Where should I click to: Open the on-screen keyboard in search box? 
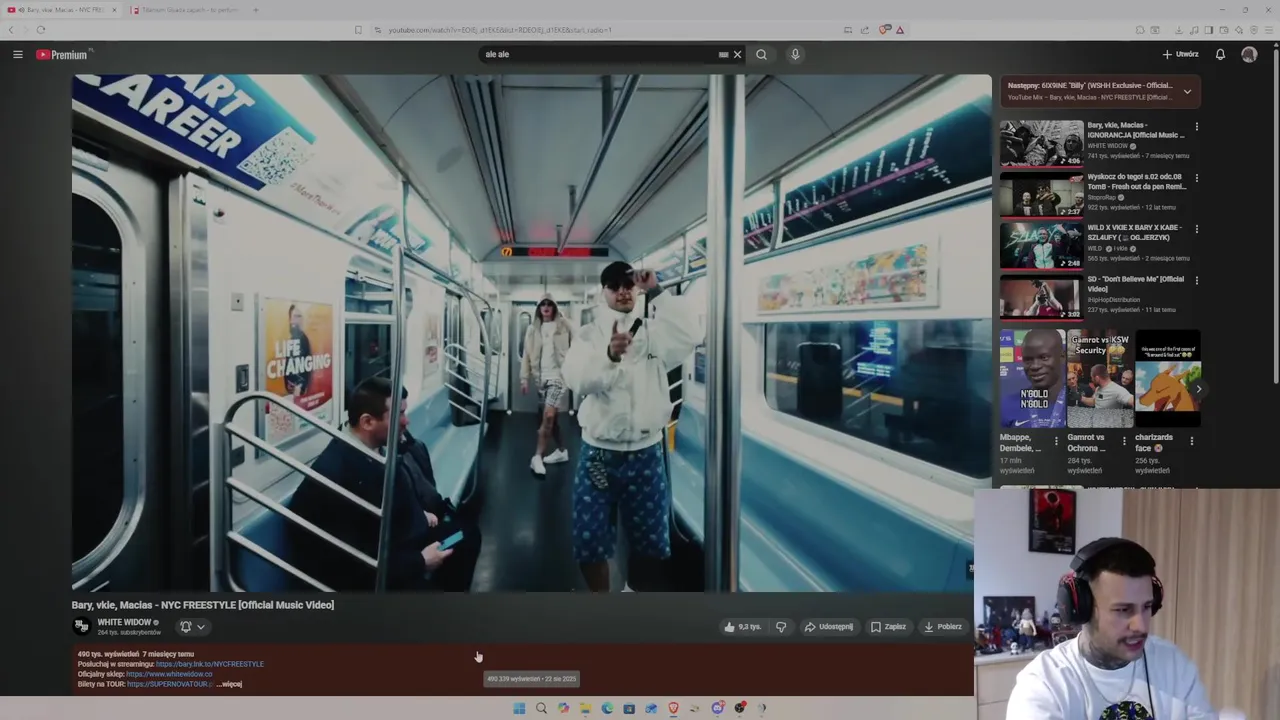[x=723, y=54]
